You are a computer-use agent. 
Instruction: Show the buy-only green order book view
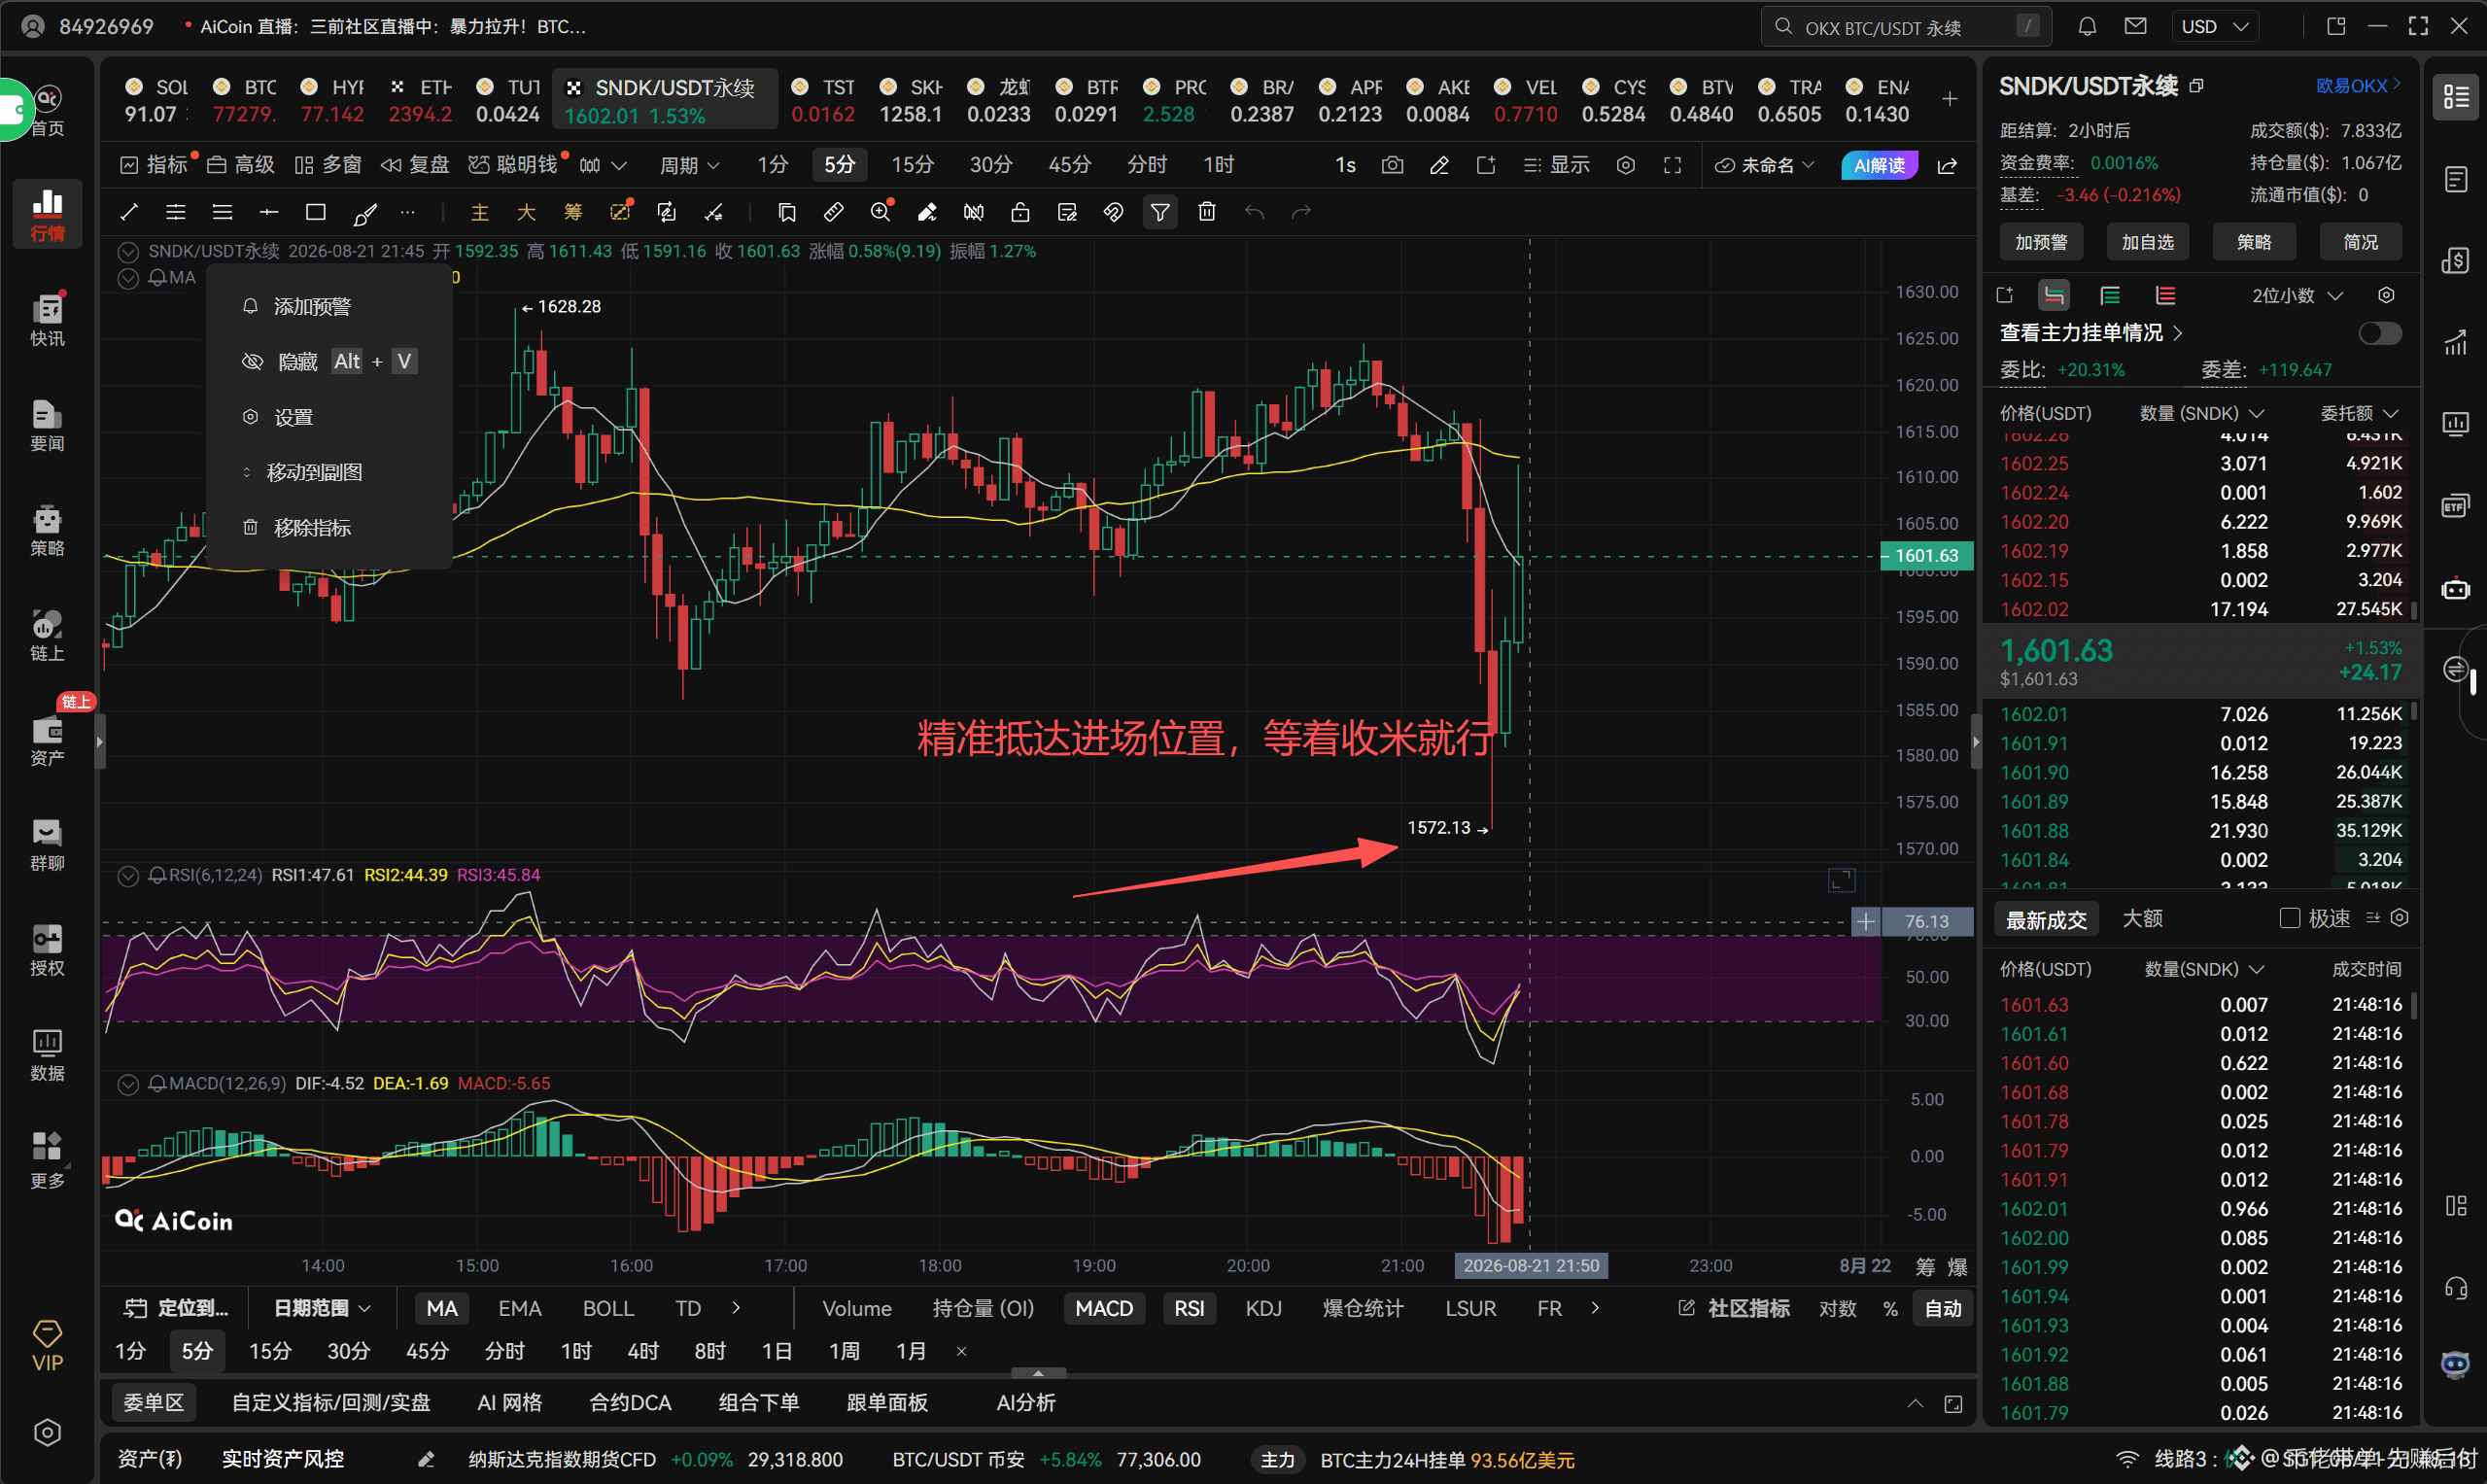(x=2110, y=295)
